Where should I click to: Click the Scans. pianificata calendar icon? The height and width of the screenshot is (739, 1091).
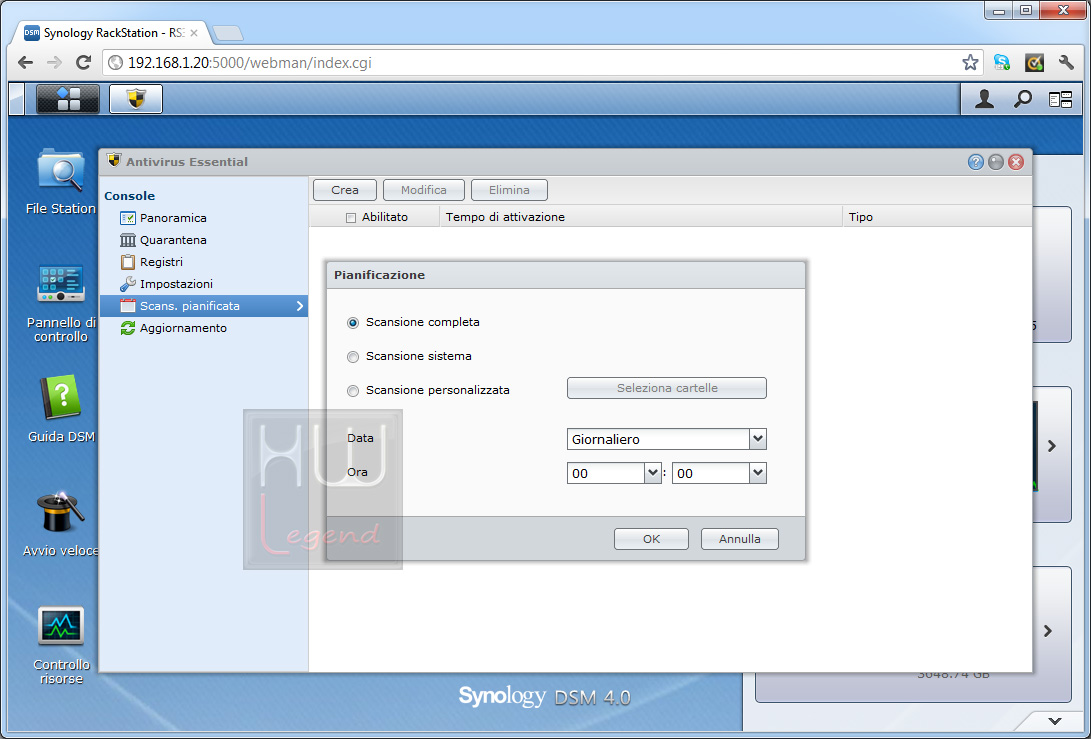tap(127, 305)
